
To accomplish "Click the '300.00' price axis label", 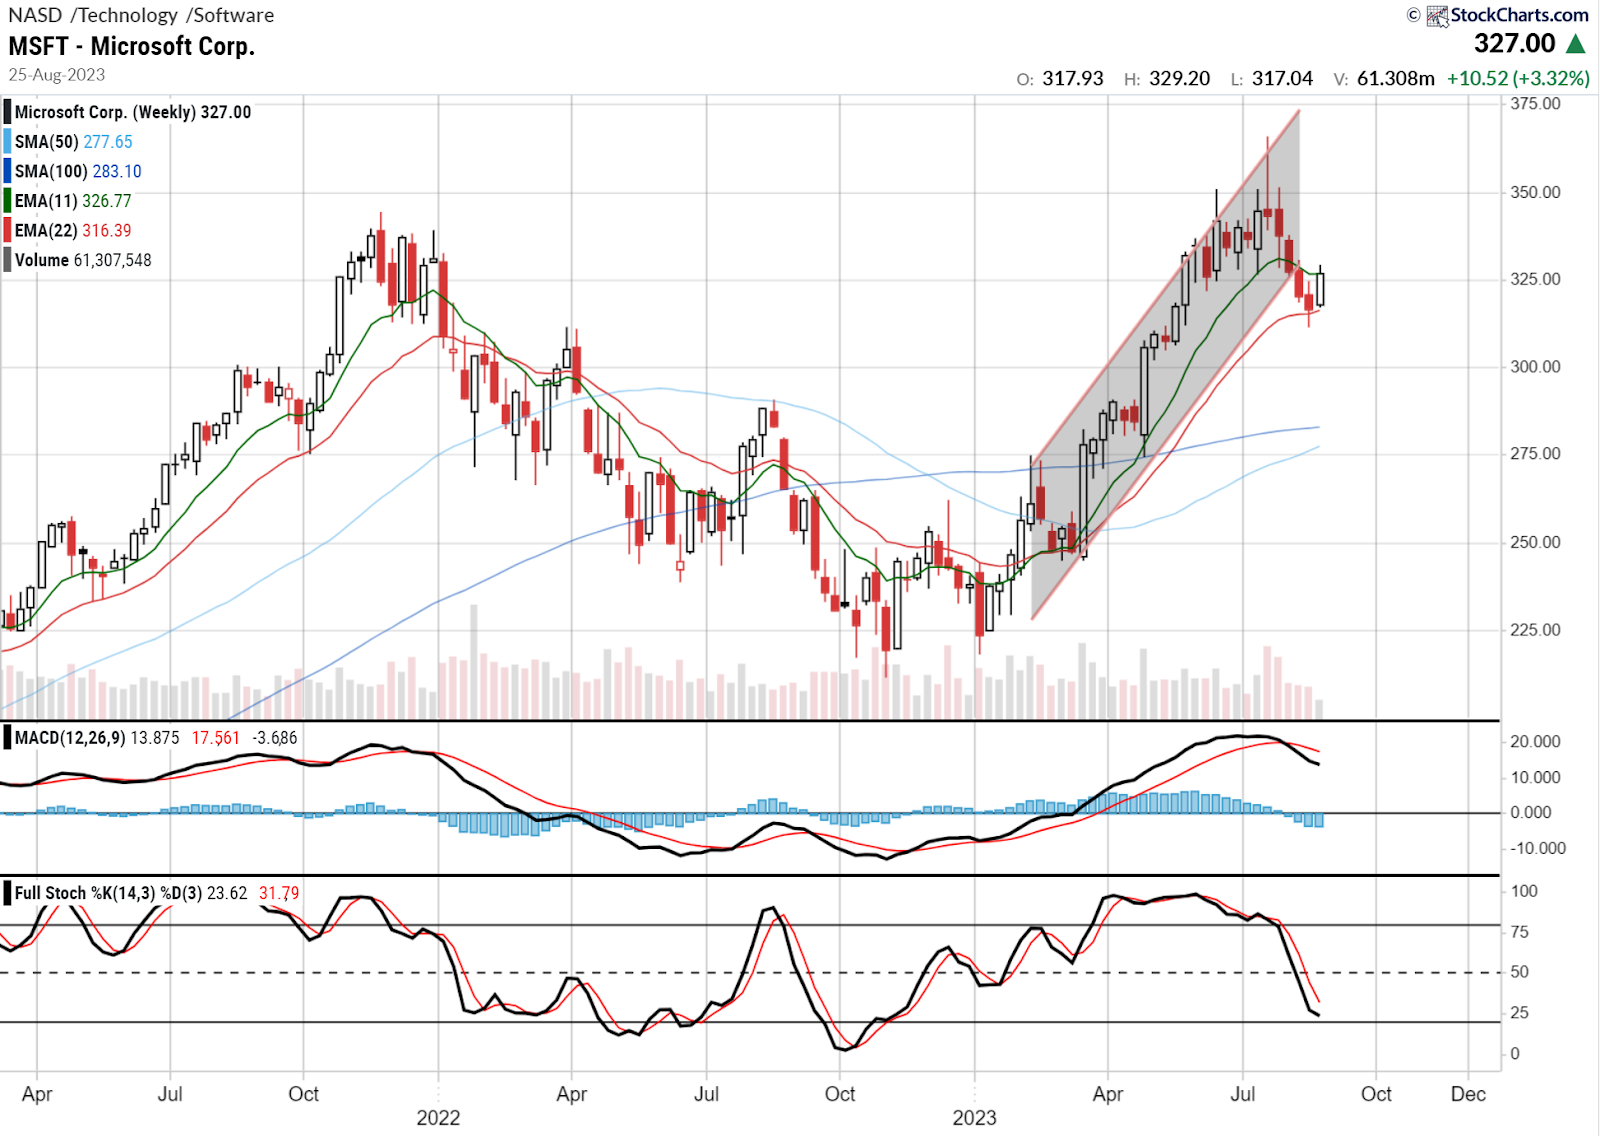I will [x=1535, y=367].
